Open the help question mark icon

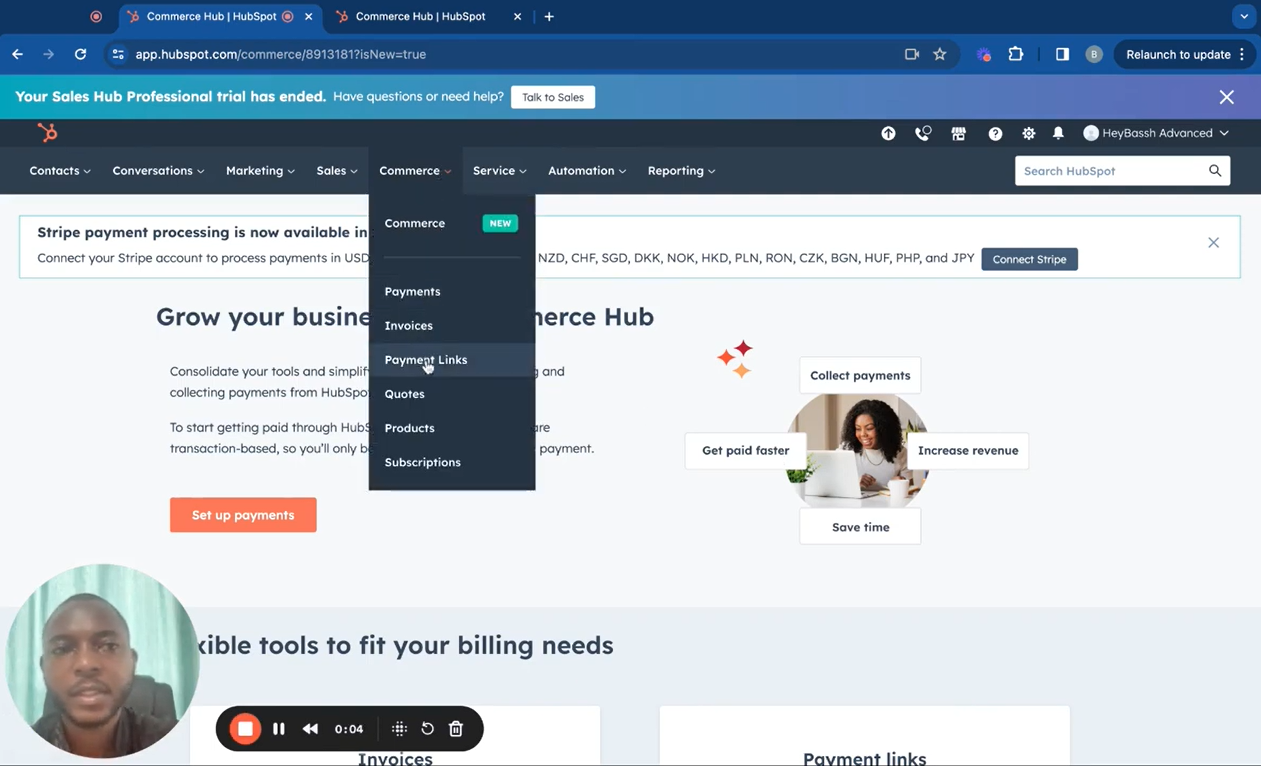[x=995, y=133]
